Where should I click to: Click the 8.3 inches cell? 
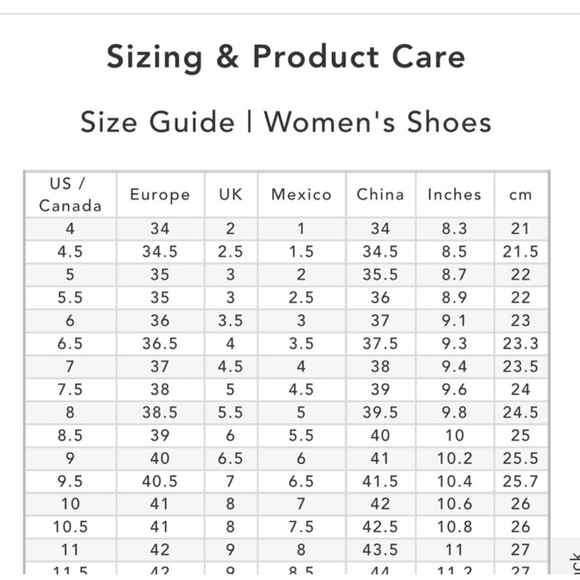tap(454, 229)
